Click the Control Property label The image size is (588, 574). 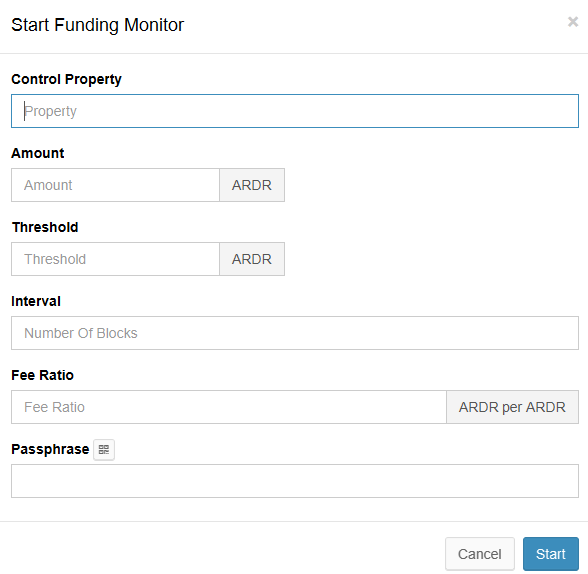tap(66, 79)
